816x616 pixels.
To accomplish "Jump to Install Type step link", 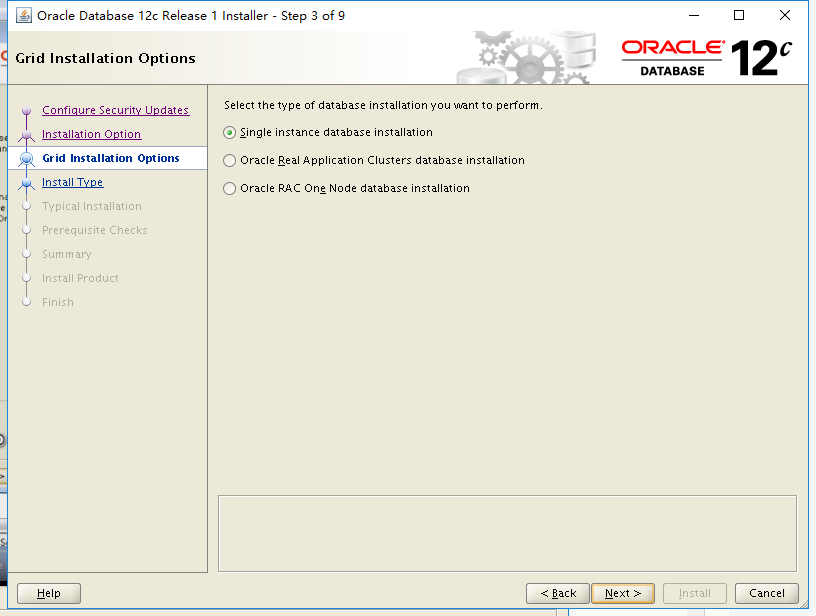I will (72, 182).
